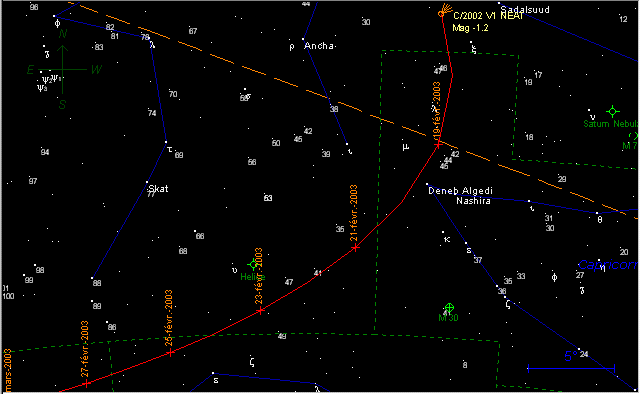The width and height of the screenshot is (640, 394).
Task: Select the Saturn Nebula symbol
Action: [612, 111]
